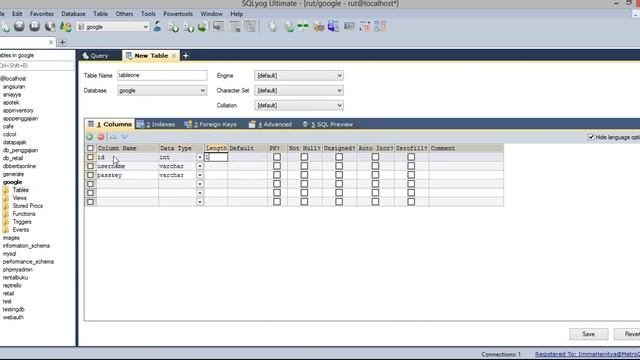This screenshot has height=360, width=640.
Task: Open the Tables folder under google
Action: pos(20,190)
